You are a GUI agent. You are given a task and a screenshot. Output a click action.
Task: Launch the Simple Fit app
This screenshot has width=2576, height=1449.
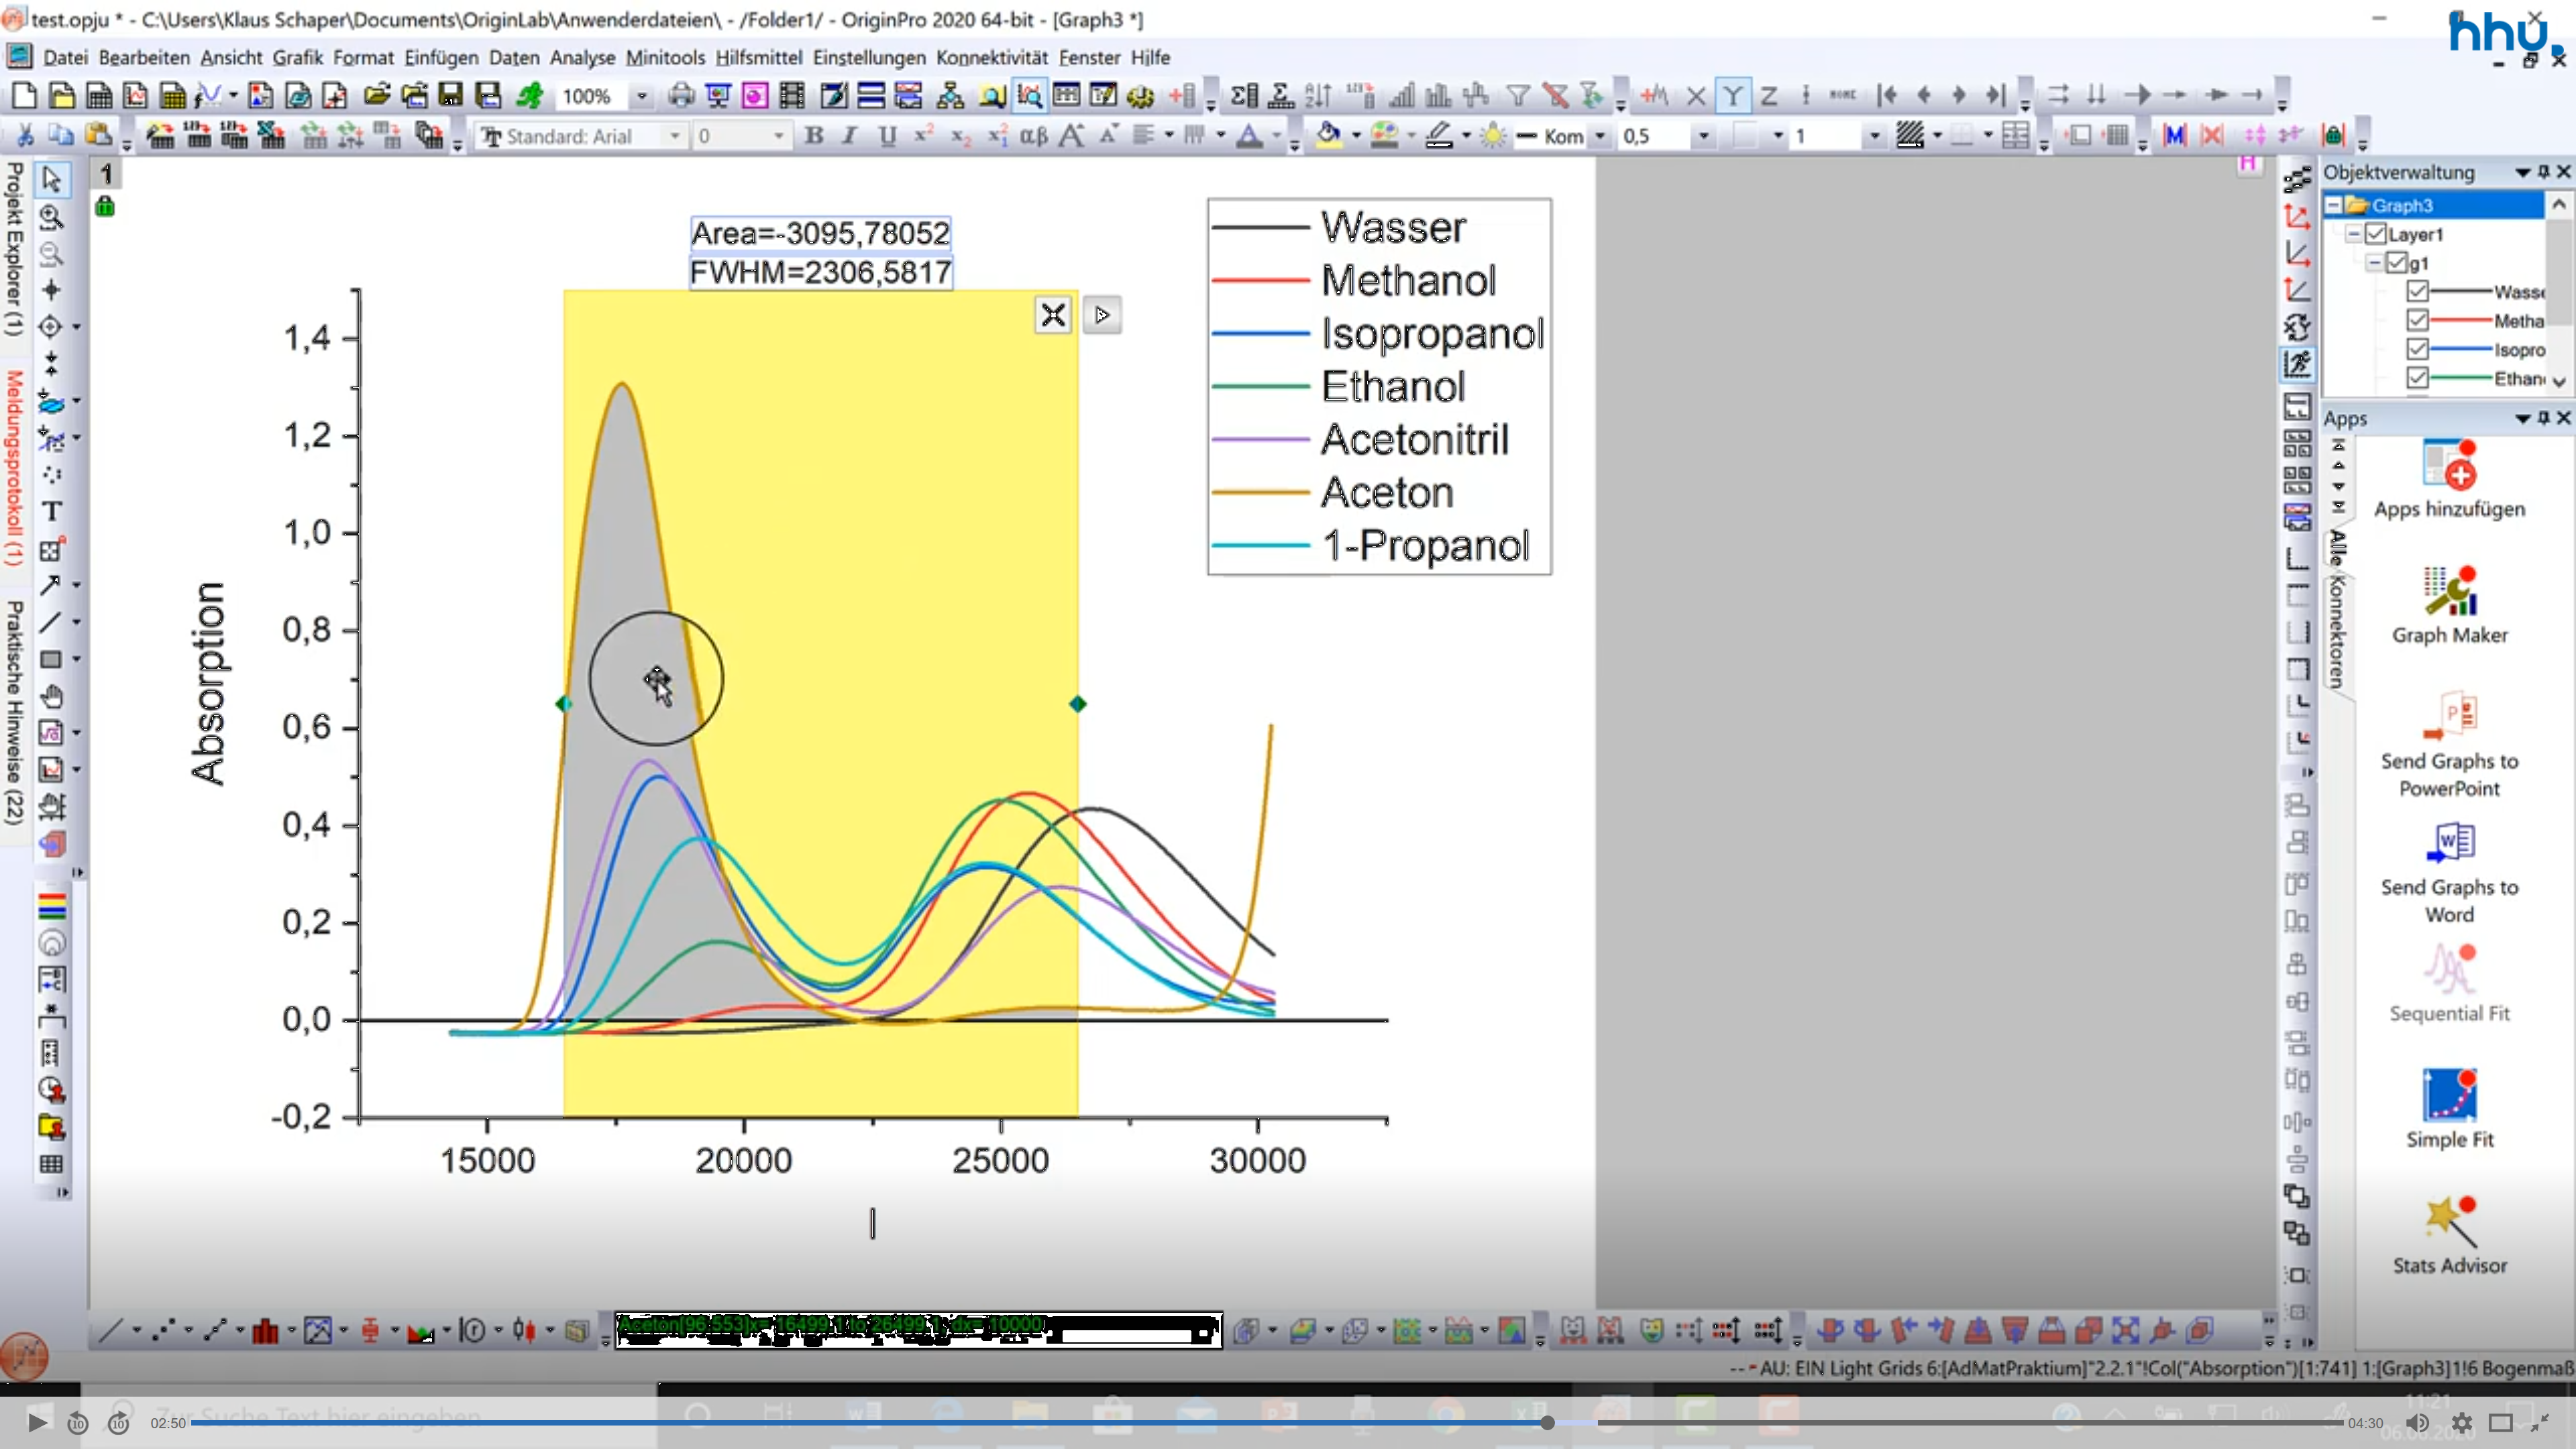(2449, 1109)
